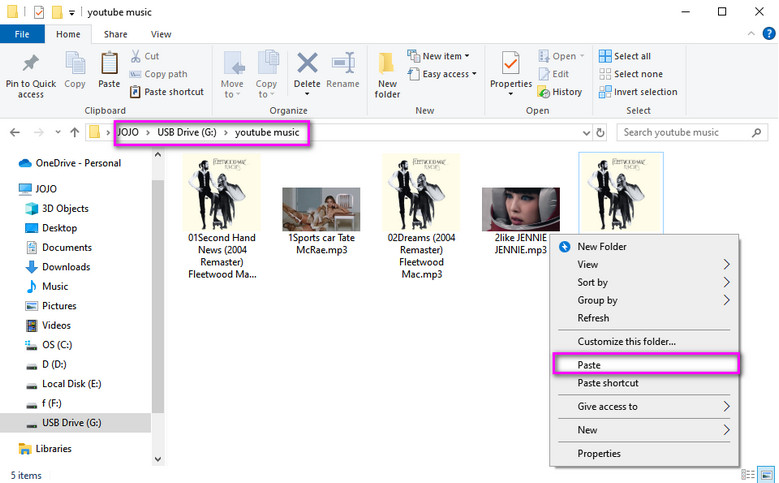Switch to large icons view icon

point(767,475)
